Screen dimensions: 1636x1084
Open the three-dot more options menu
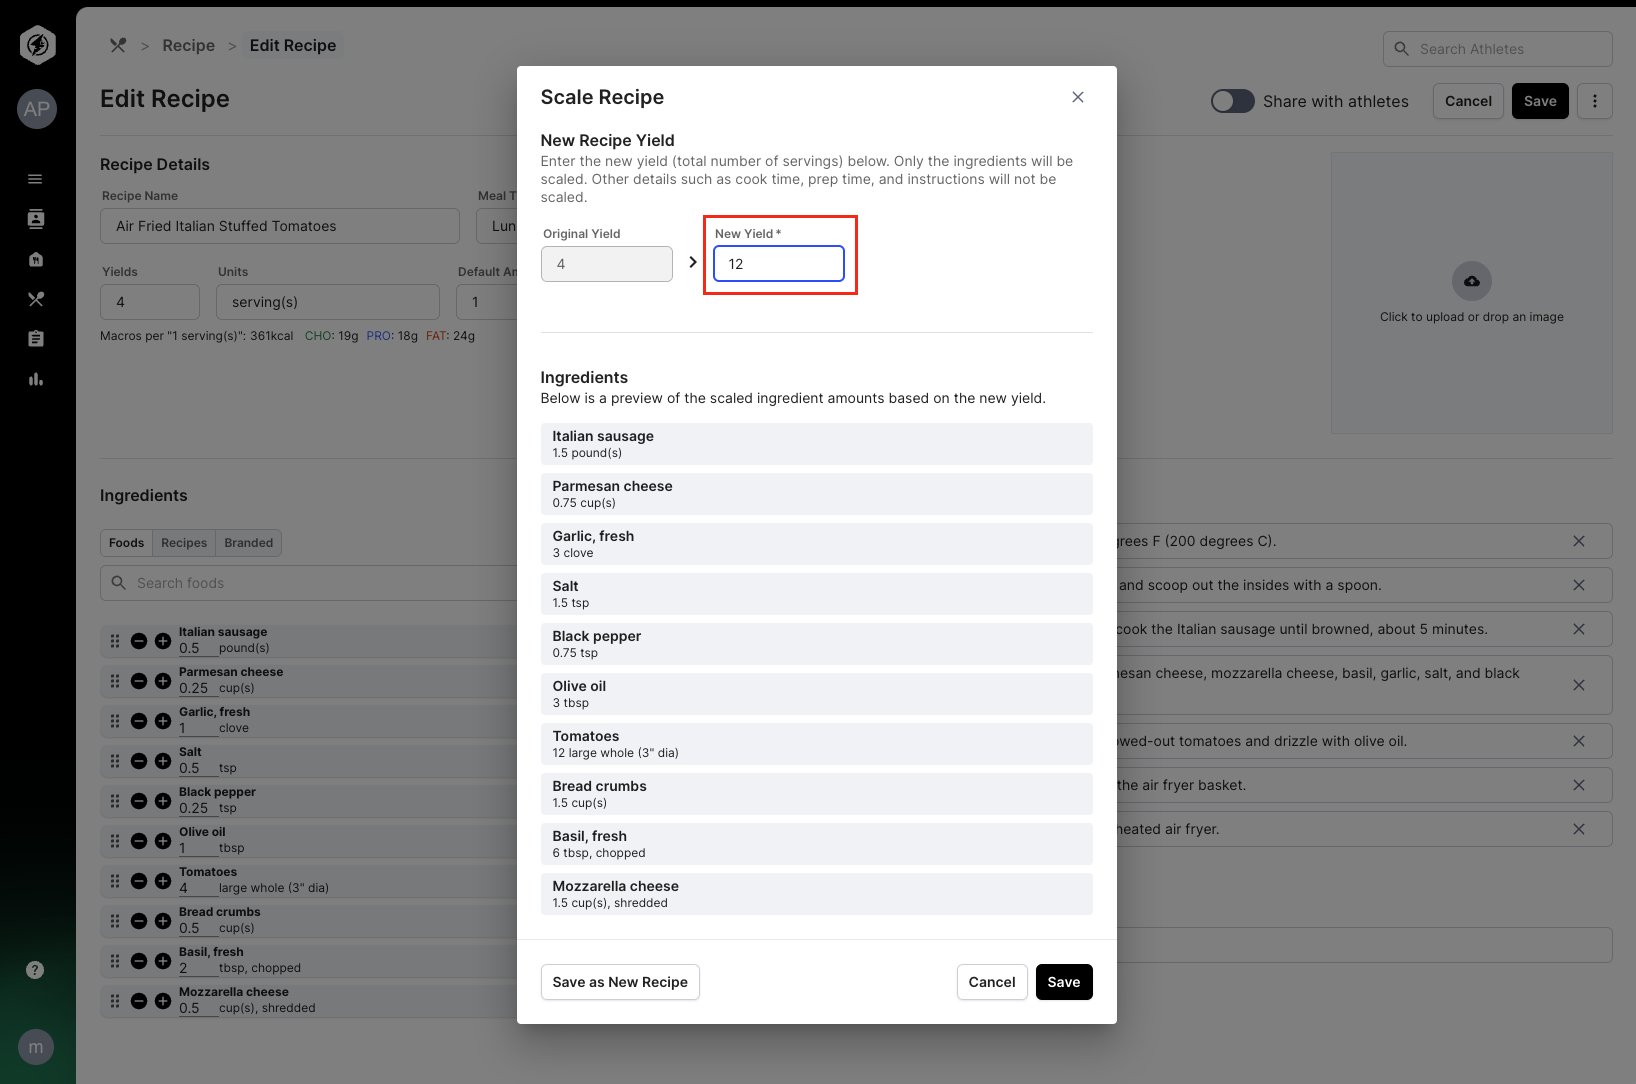[1595, 101]
